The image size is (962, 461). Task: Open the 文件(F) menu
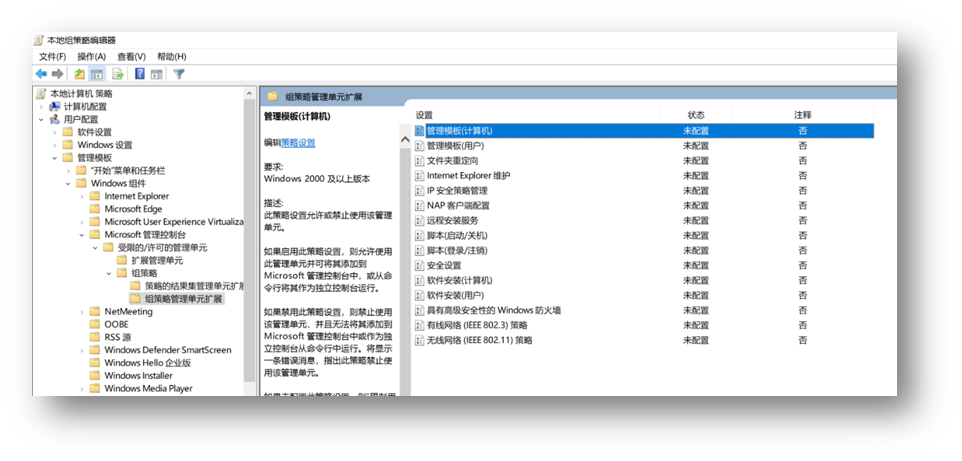click(52, 56)
